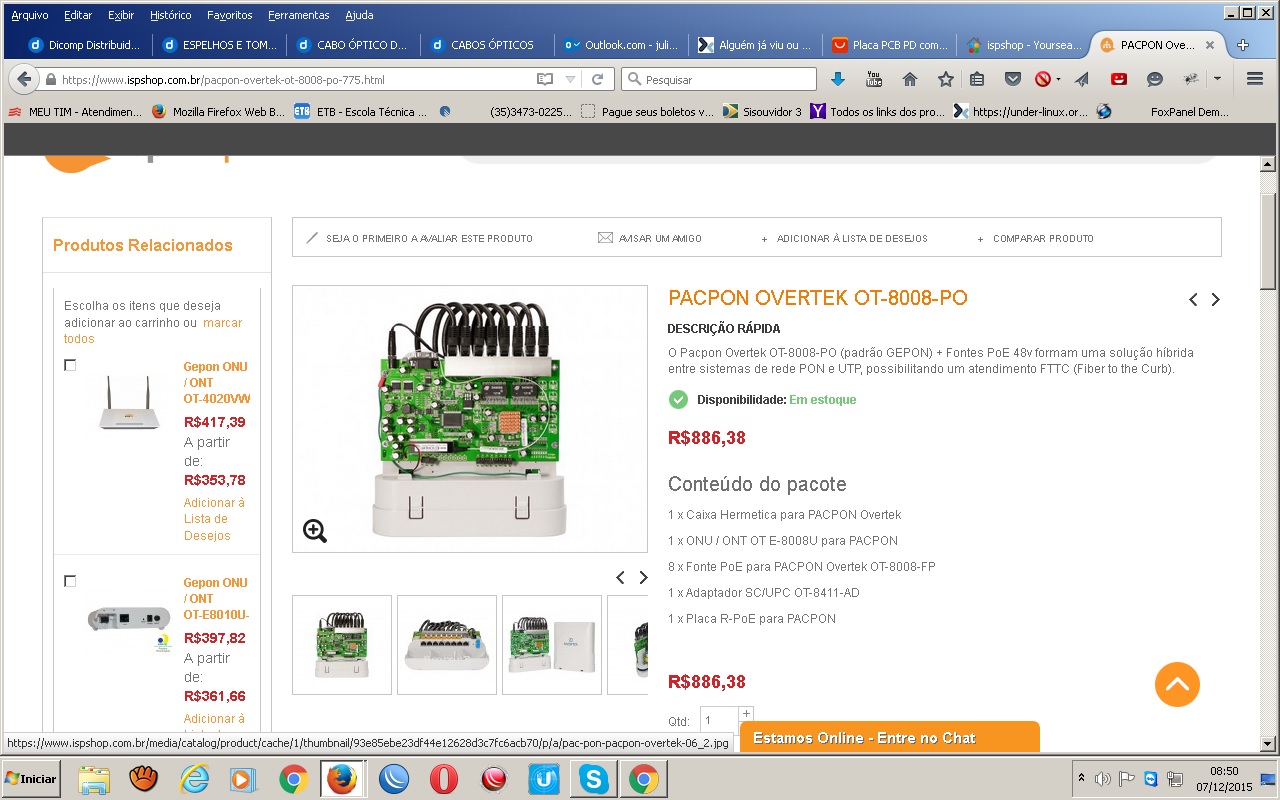Select the second product thumbnail image
Viewport: 1280px width, 800px height.
(x=447, y=645)
